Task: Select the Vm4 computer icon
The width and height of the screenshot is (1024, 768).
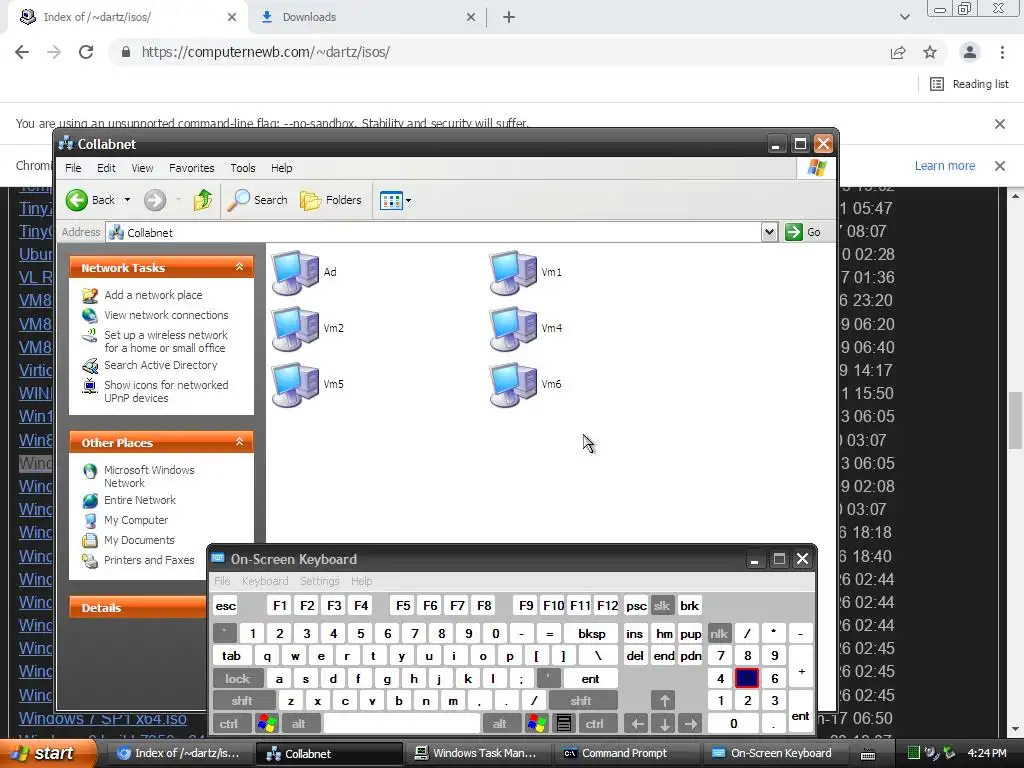Action: click(x=513, y=328)
